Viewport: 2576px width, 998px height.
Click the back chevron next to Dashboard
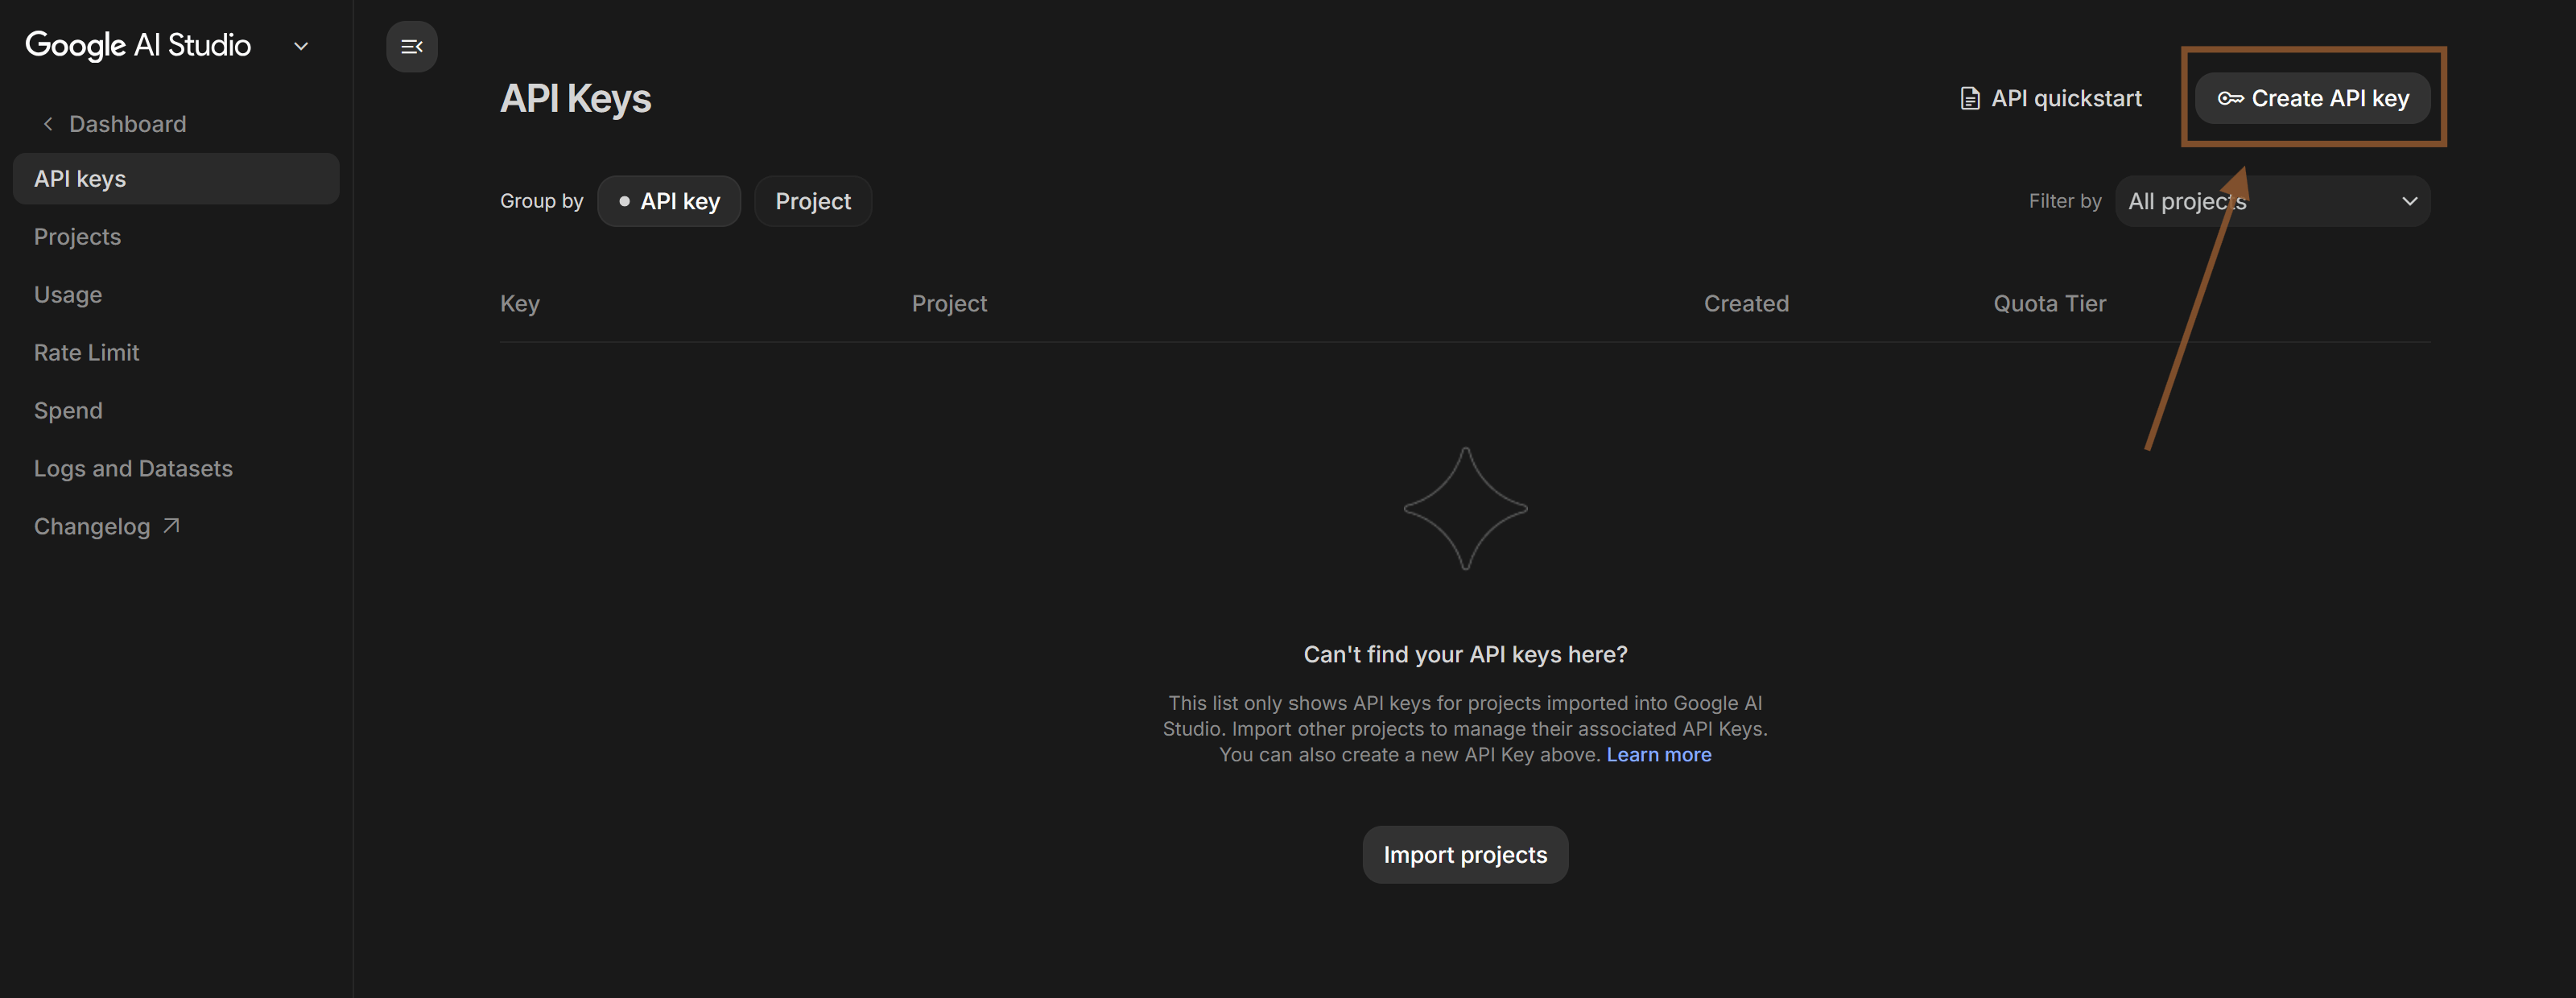48,124
